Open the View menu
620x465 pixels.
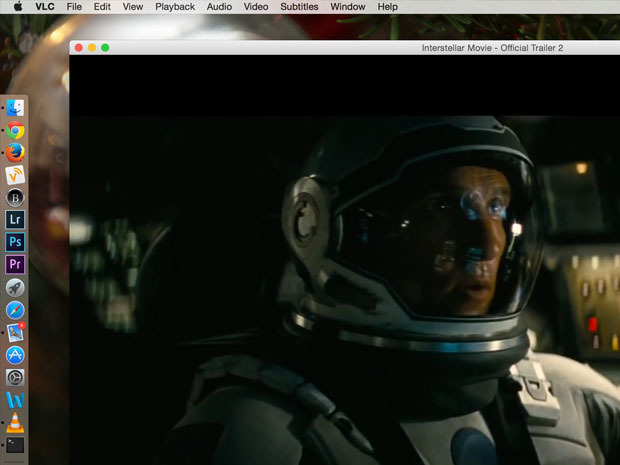point(132,7)
